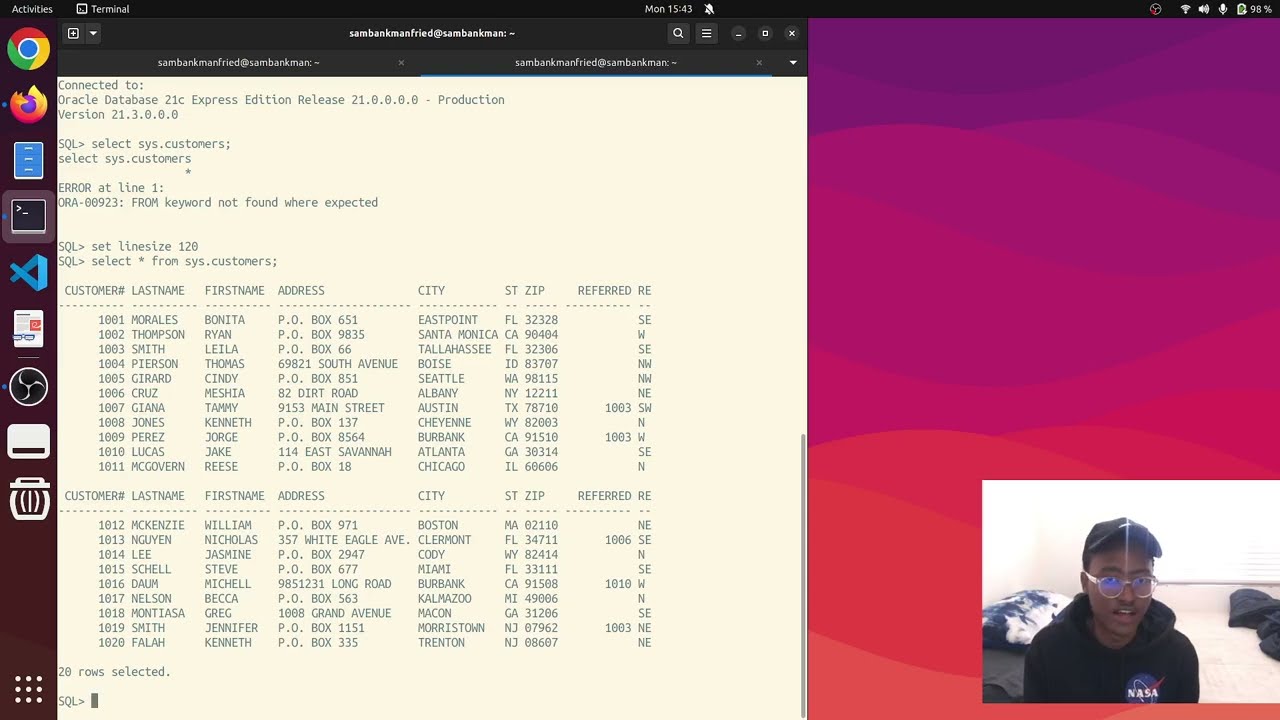Click the text 'EASTPOINT'
Image resolution: width=1280 pixels, height=720 pixels.
pyautogui.click(x=448, y=320)
